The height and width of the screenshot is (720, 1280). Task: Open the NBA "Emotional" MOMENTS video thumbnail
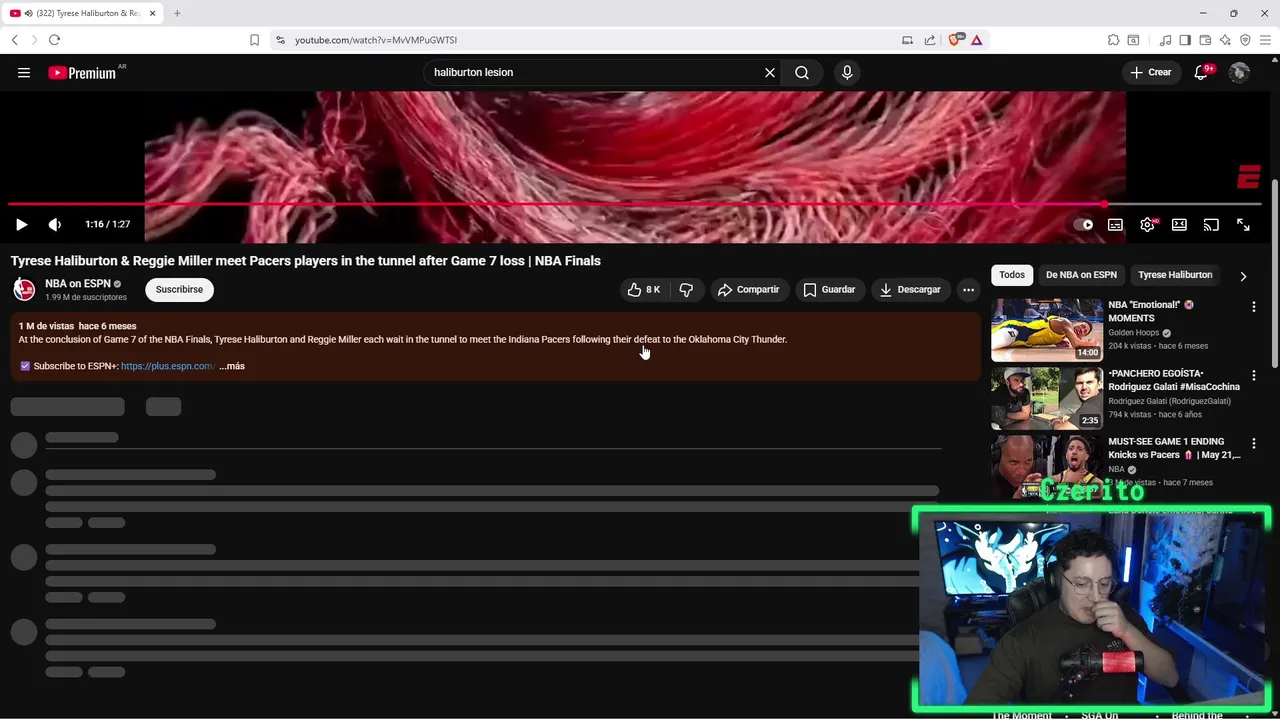[x=1047, y=330]
